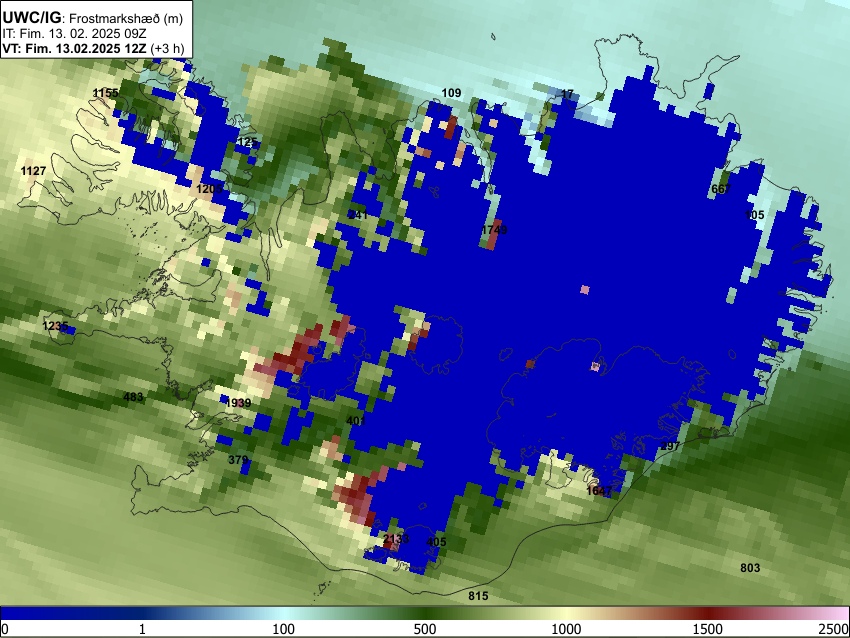The width and height of the screenshot is (850, 638).
Task: Click the map value 297
Action: tap(670, 446)
